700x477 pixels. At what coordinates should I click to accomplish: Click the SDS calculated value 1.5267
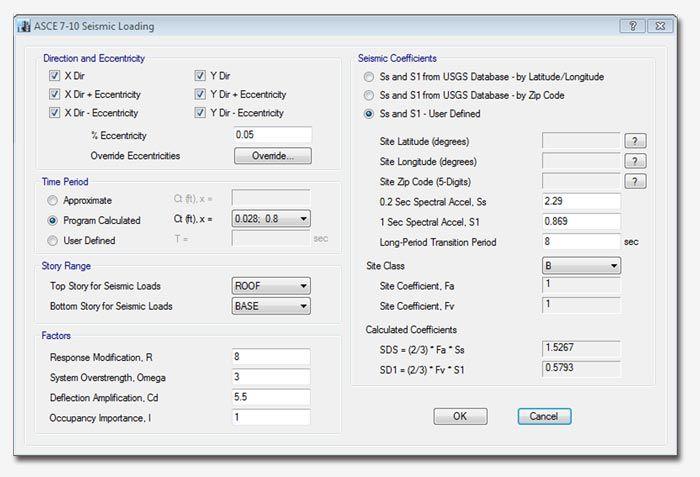point(581,348)
